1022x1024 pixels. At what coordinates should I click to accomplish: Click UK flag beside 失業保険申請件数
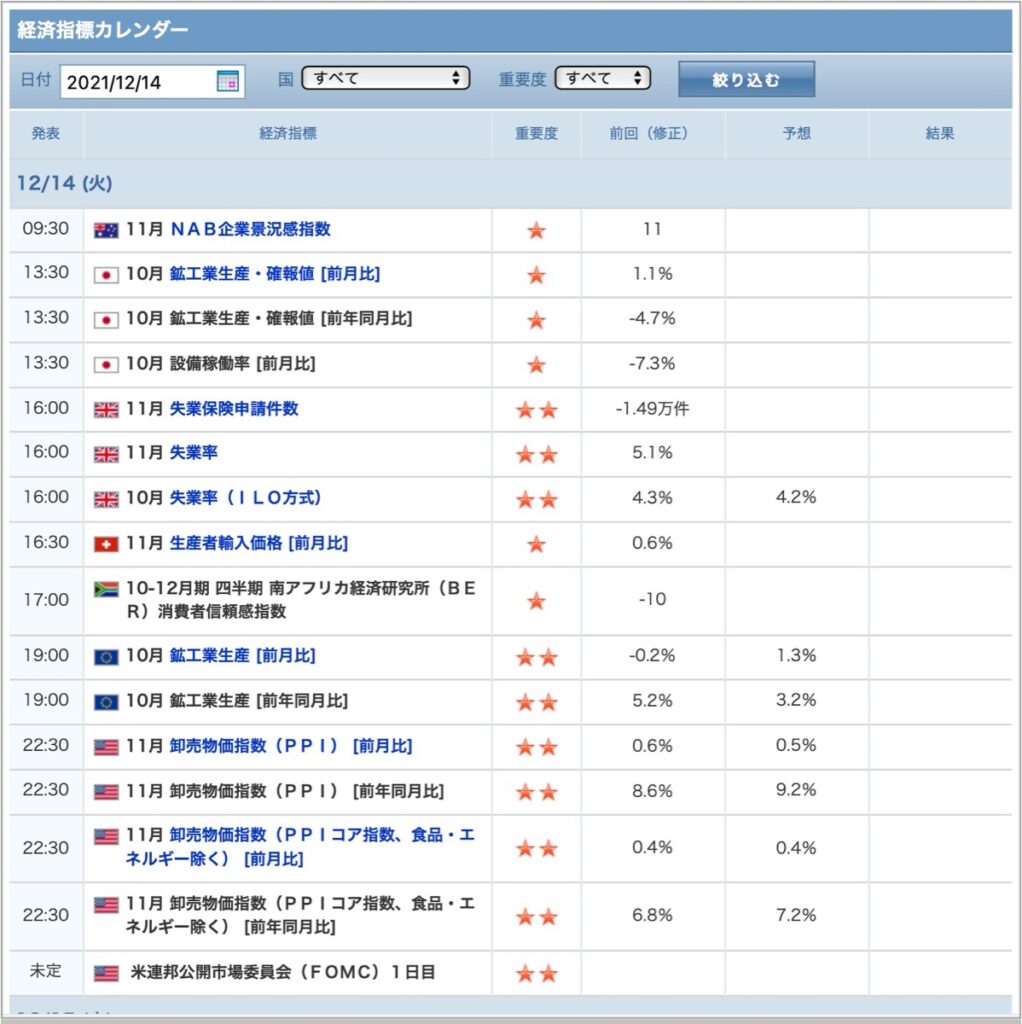106,410
